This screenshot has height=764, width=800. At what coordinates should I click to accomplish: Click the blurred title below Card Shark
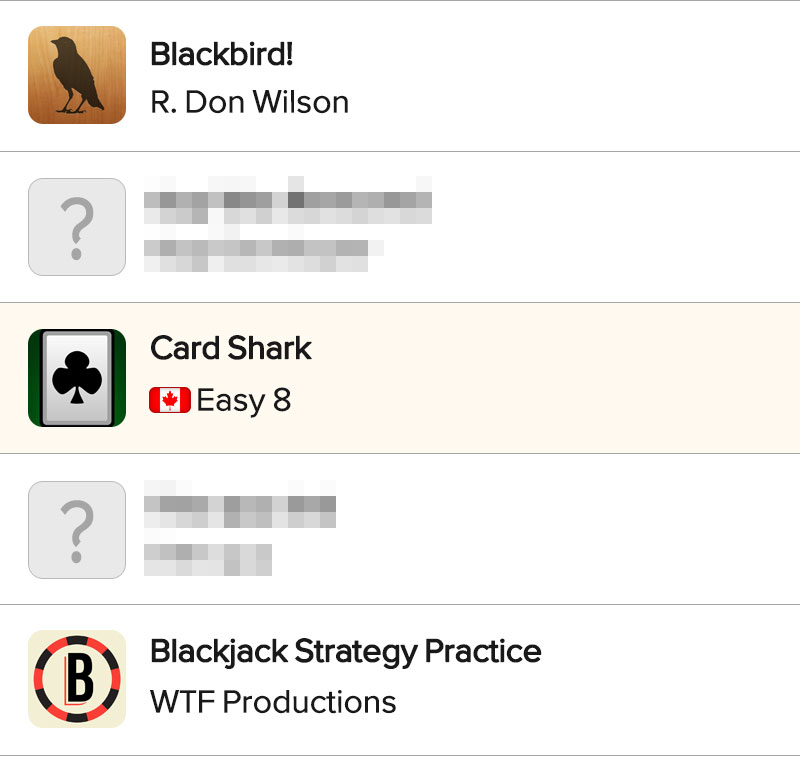click(240, 504)
